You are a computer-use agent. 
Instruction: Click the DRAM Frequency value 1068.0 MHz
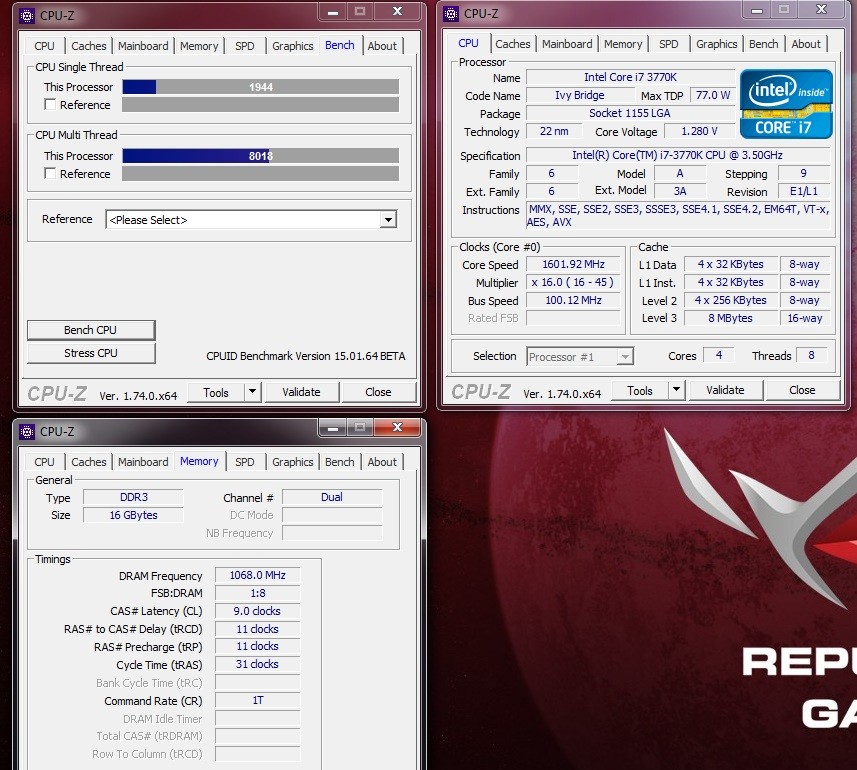[x=257, y=575]
